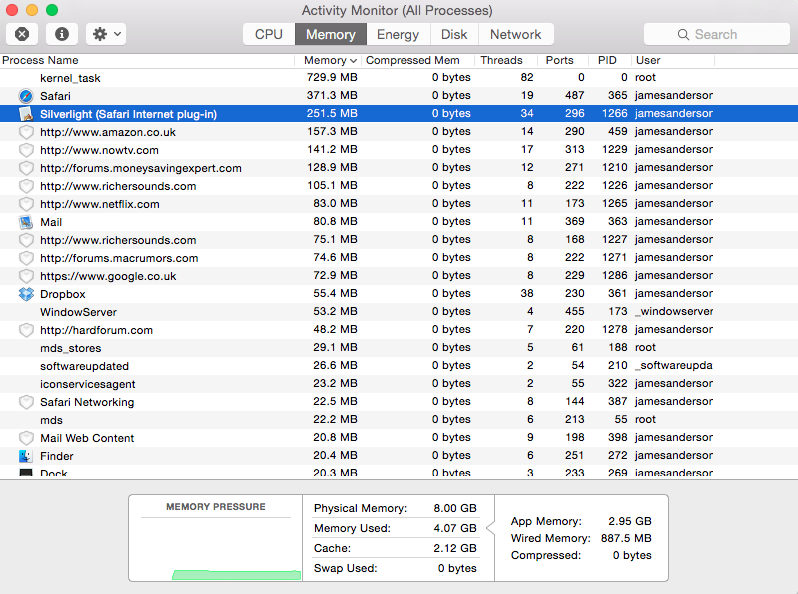Click the Wired Memory 887.5 MB entry
Image resolution: width=798 pixels, height=594 pixels.
click(x=581, y=538)
